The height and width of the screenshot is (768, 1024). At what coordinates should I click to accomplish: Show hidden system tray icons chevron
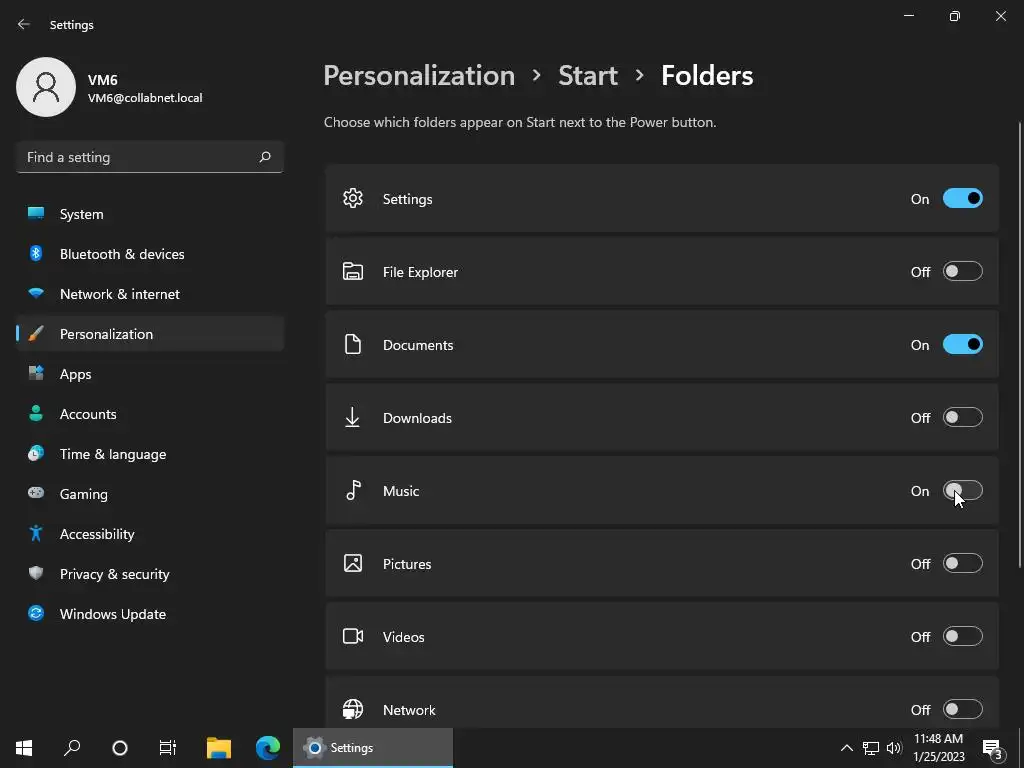(846, 748)
